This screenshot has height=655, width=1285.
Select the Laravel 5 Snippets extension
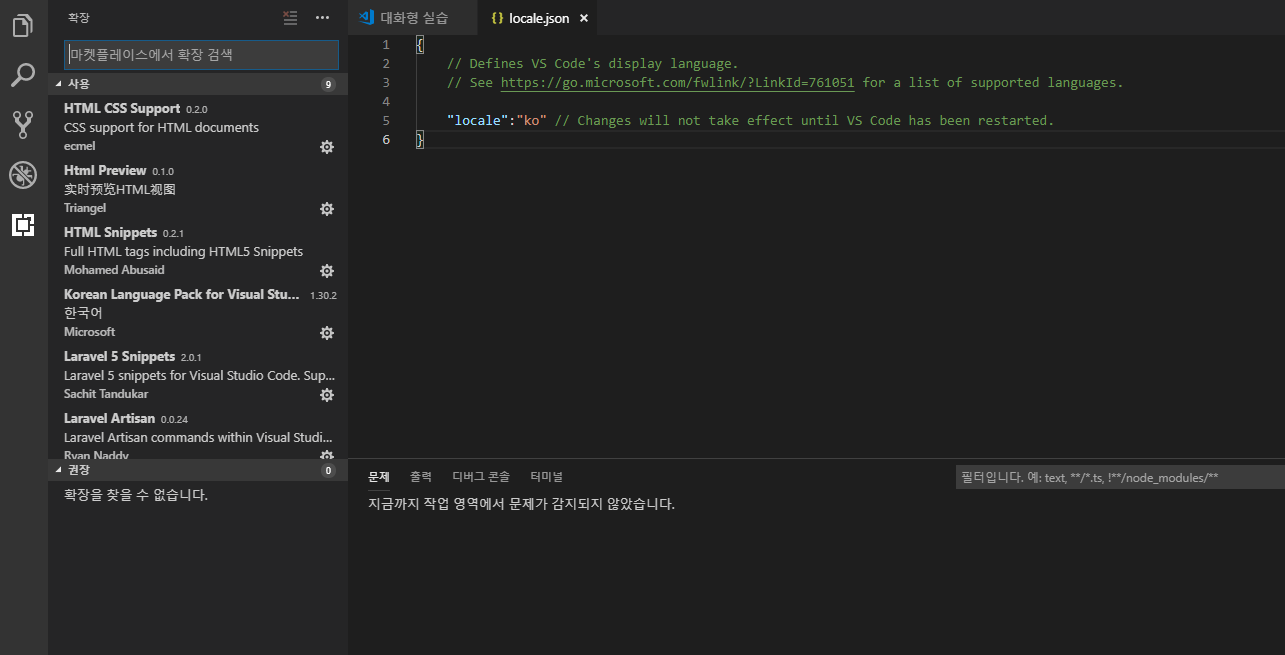[198, 375]
